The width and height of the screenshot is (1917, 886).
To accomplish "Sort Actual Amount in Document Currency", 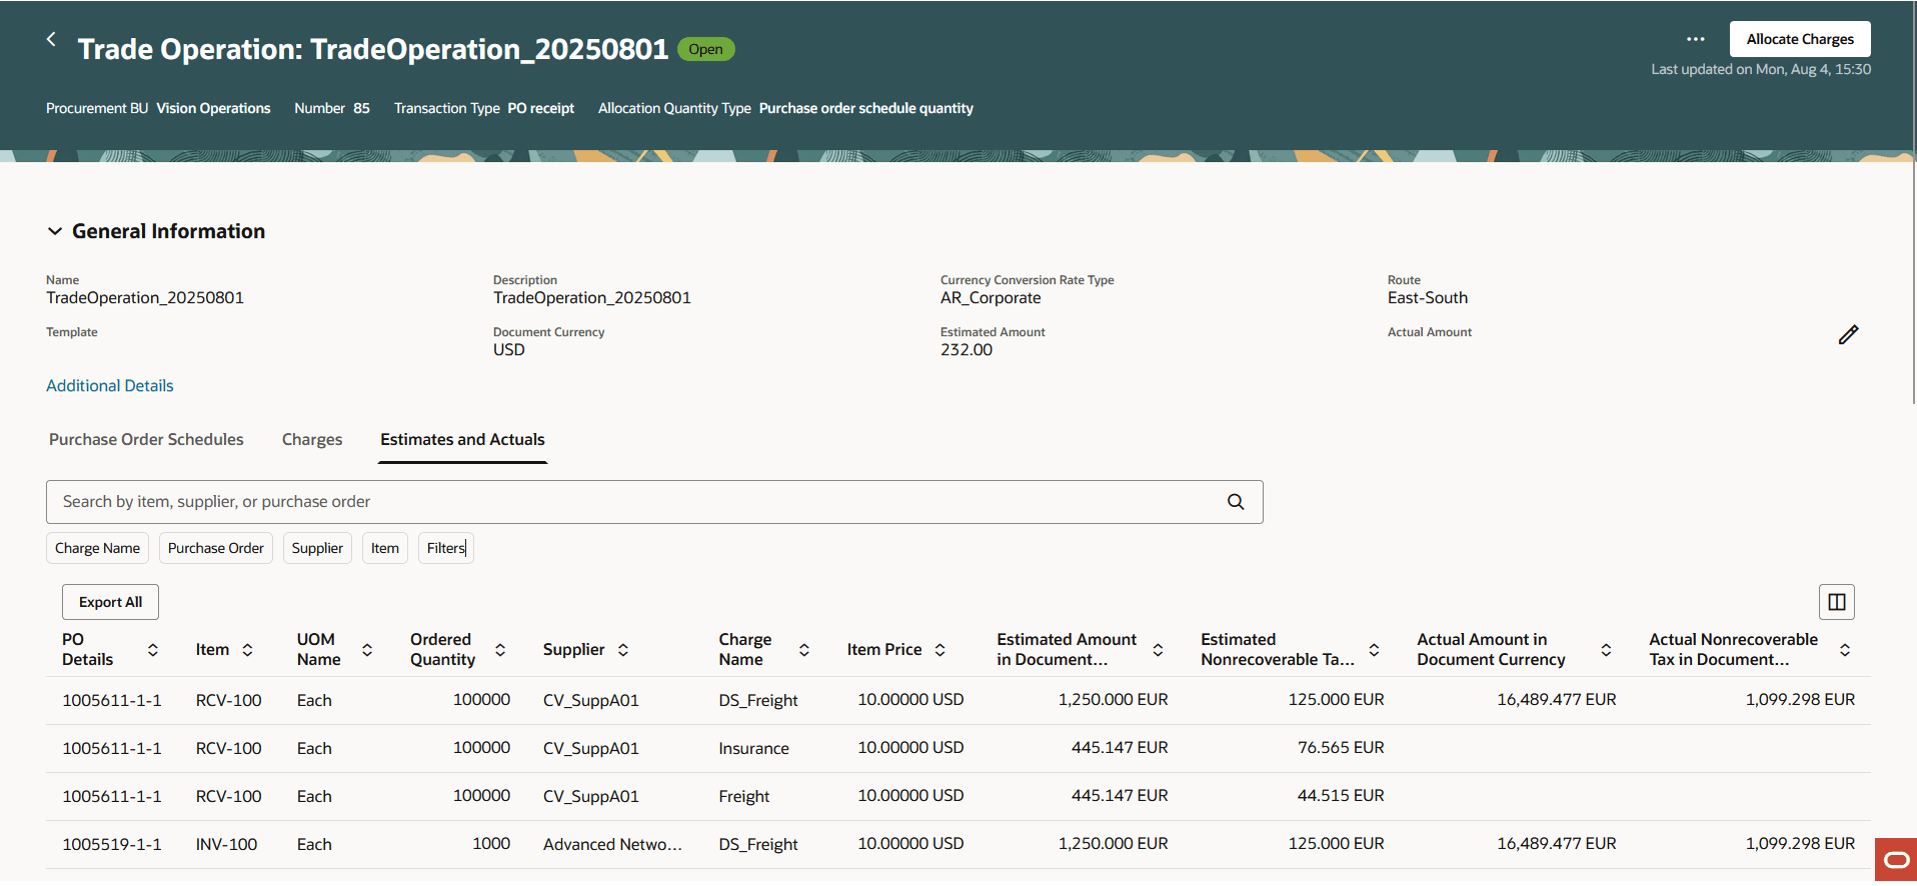I will [x=1606, y=650].
